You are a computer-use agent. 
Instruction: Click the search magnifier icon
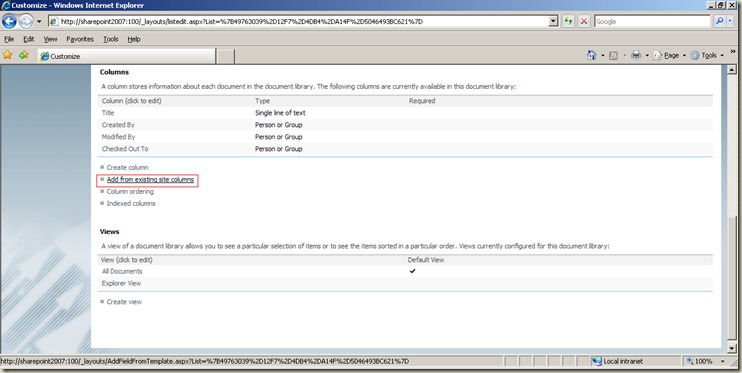tap(719, 21)
